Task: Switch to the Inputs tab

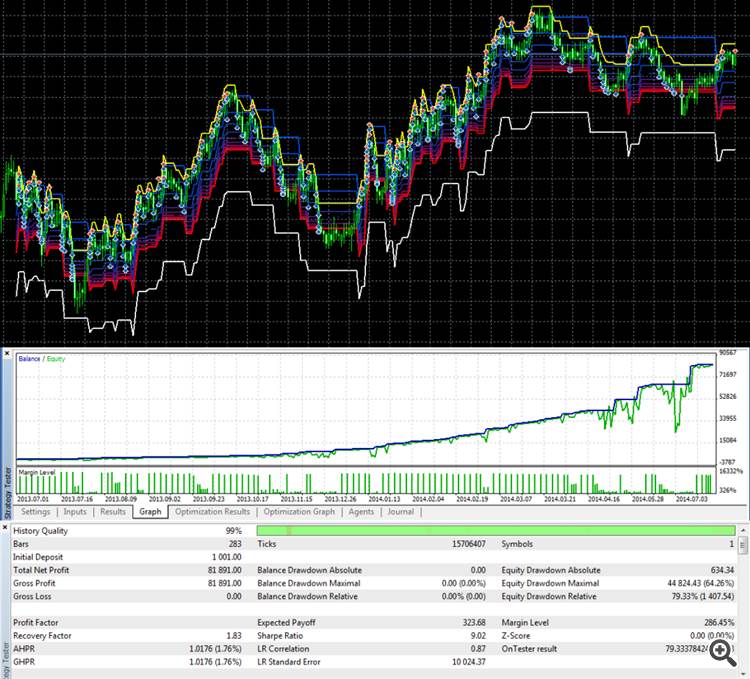Action: [x=75, y=512]
